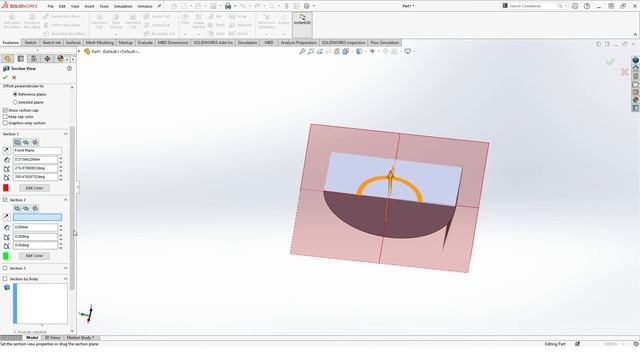The width and height of the screenshot is (640, 360).
Task: Accept Section View with green checkmark in panel
Action: [5, 77]
